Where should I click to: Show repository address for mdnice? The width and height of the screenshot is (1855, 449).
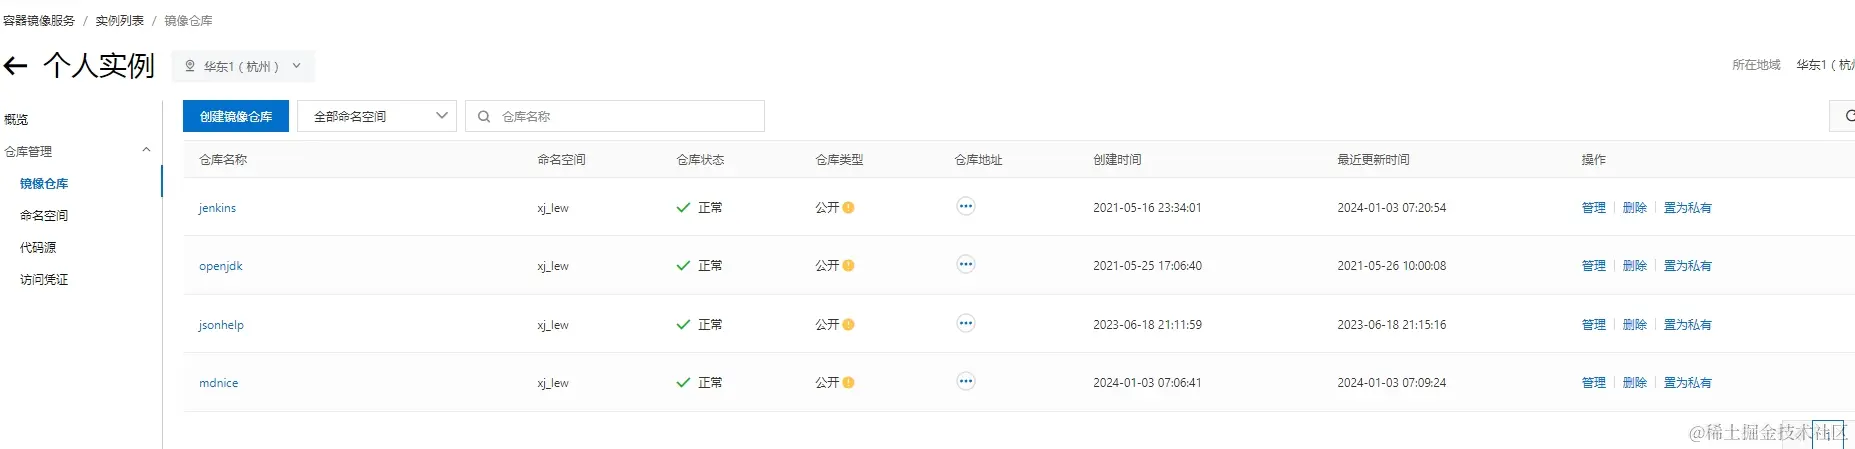(965, 382)
